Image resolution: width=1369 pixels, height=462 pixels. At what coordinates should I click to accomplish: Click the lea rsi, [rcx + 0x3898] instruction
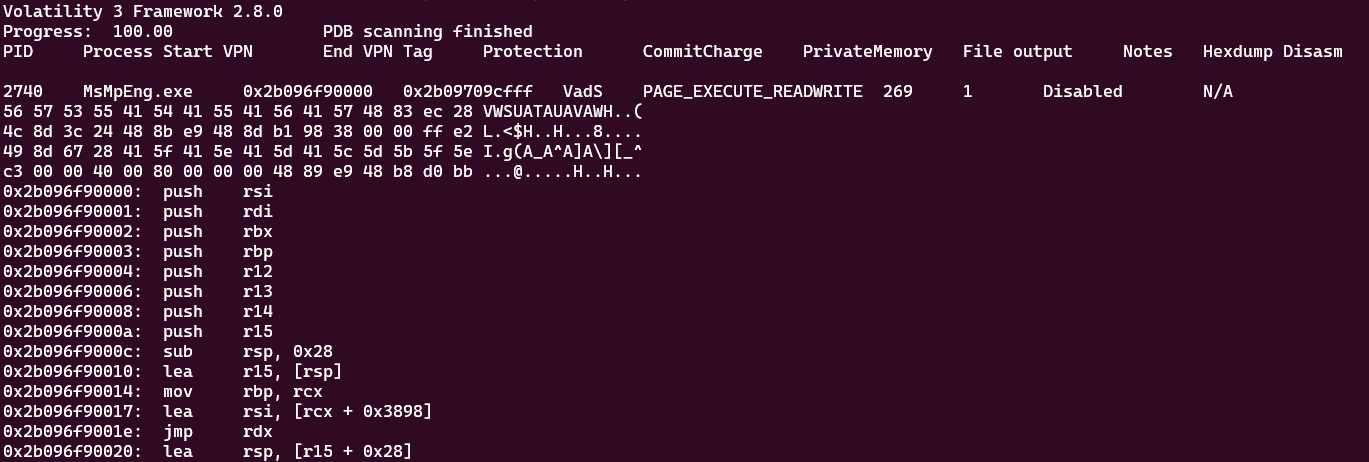tap(297, 412)
